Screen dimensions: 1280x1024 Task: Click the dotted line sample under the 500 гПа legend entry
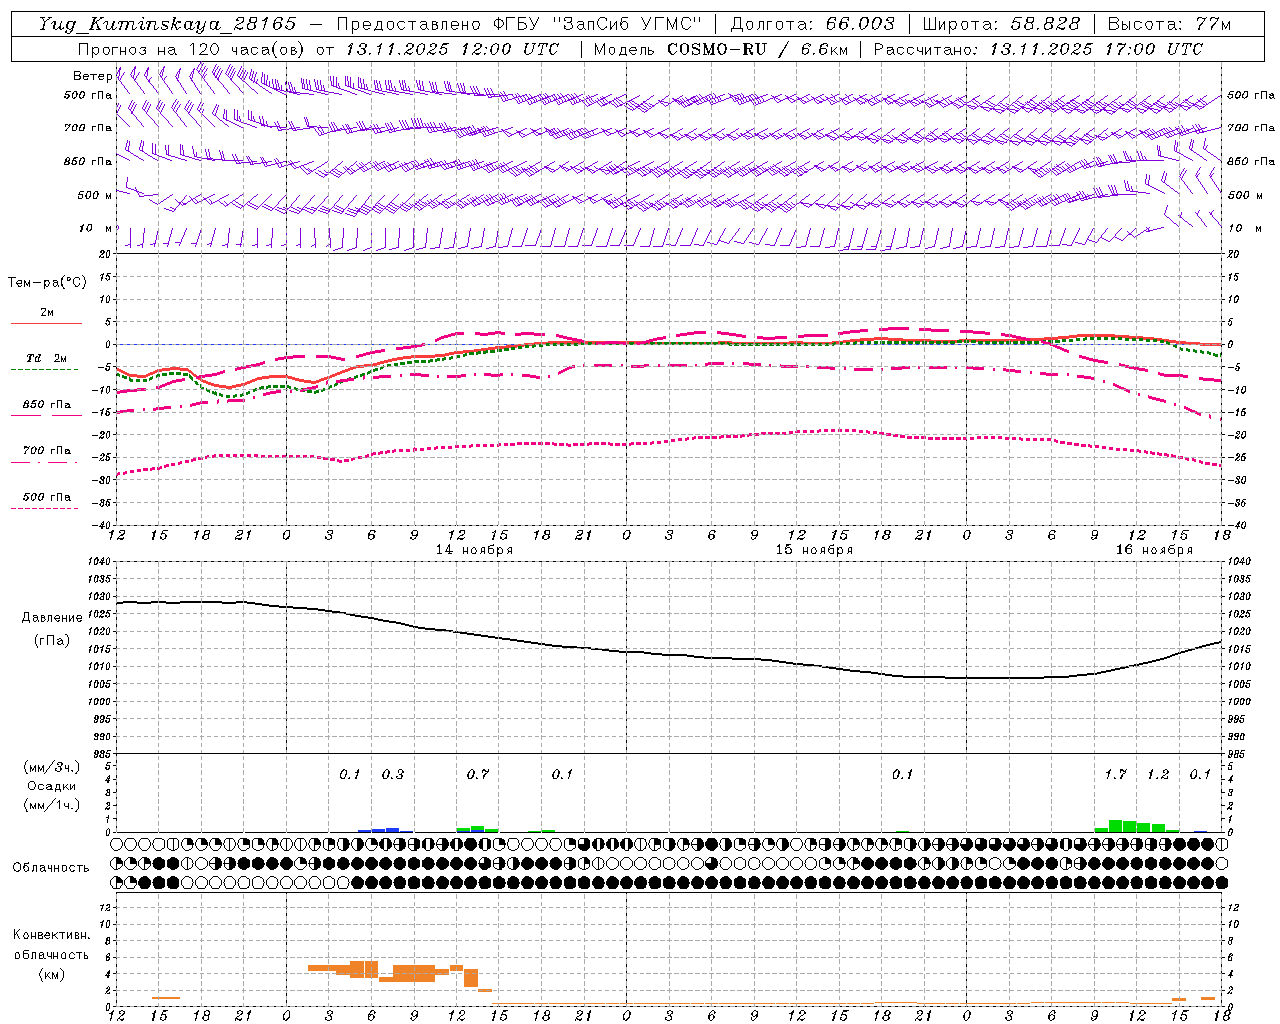click(x=44, y=509)
